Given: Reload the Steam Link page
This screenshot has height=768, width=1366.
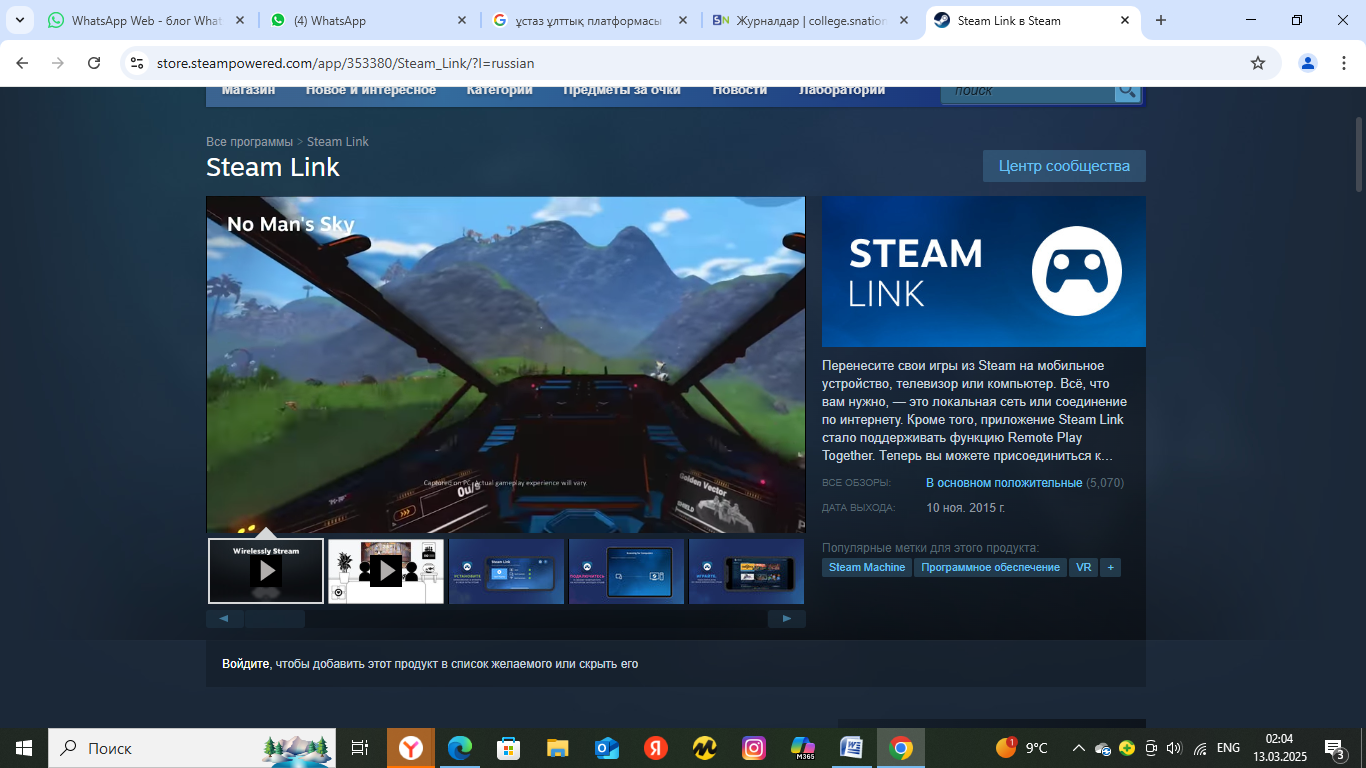Looking at the screenshot, I should click(x=94, y=63).
